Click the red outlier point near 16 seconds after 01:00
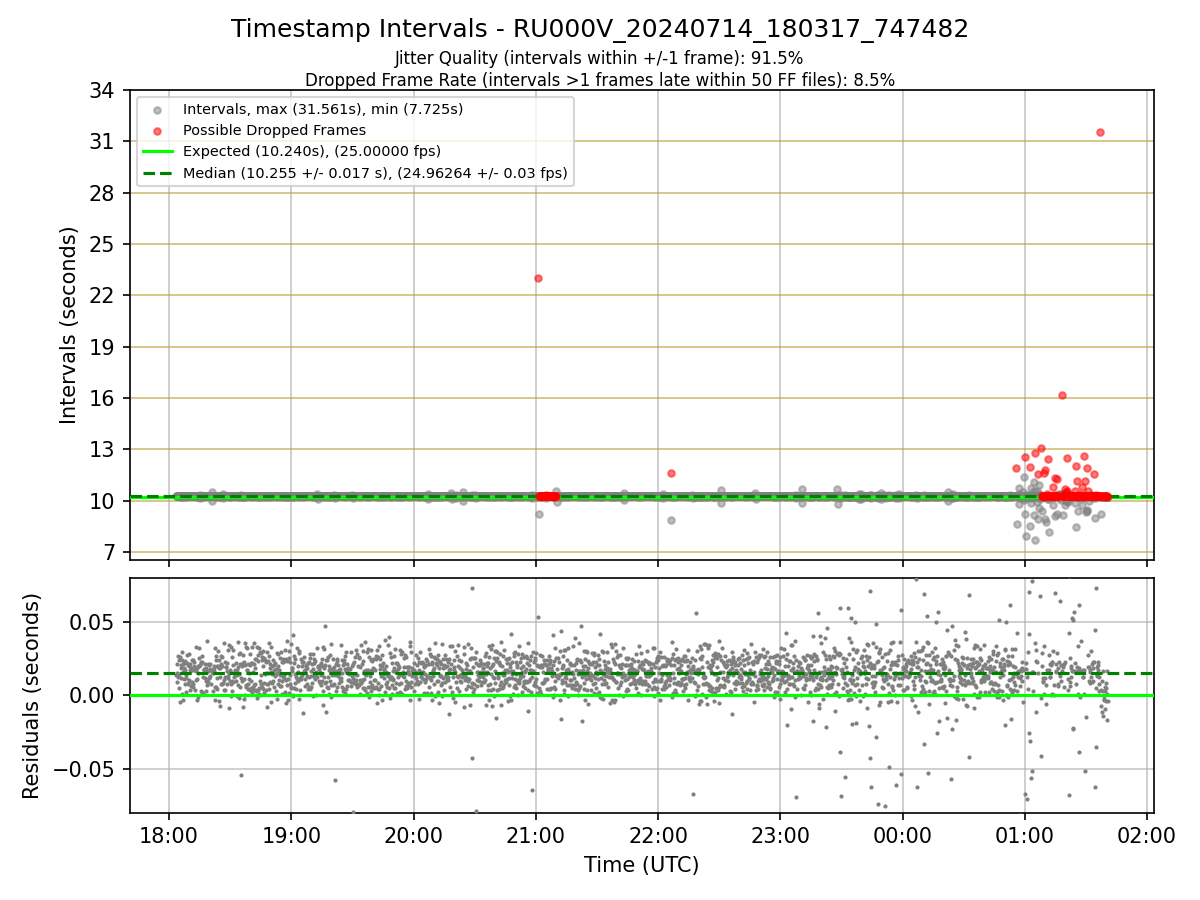Image resolution: width=1200 pixels, height=900 pixels. click(1062, 395)
